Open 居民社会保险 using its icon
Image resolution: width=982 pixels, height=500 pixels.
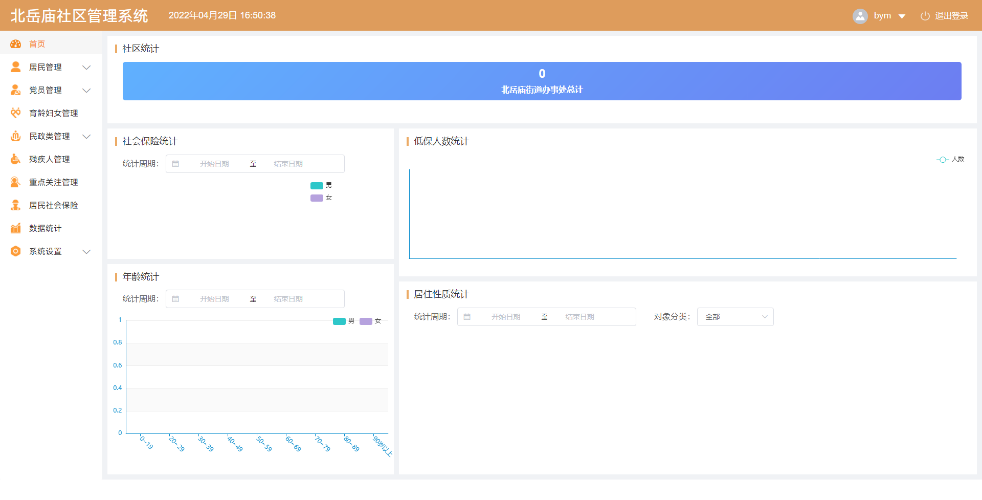(x=16, y=205)
